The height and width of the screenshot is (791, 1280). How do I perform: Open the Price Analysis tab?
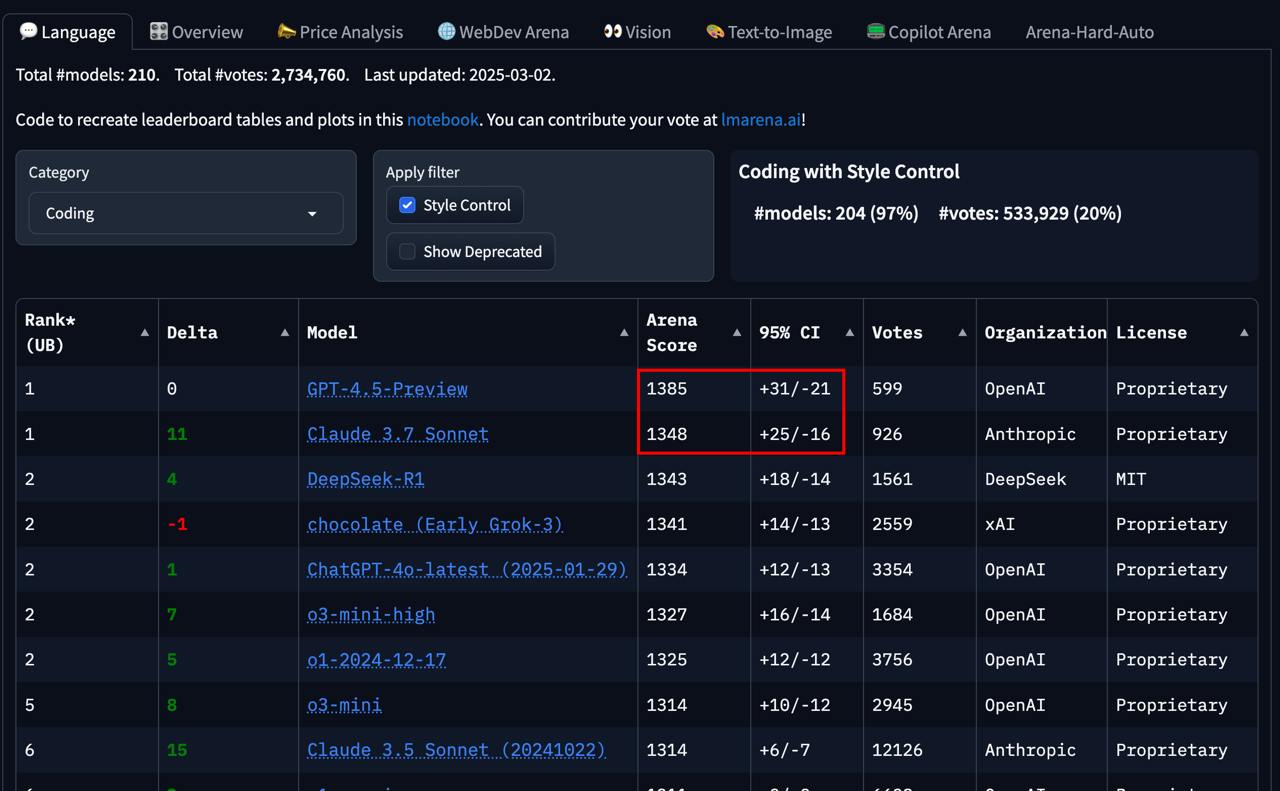coord(340,32)
